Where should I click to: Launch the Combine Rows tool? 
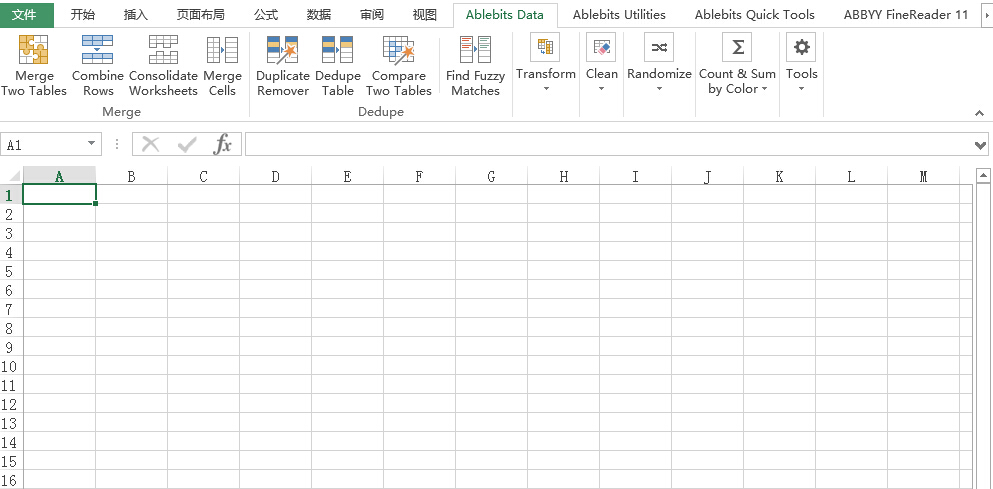click(x=98, y=66)
